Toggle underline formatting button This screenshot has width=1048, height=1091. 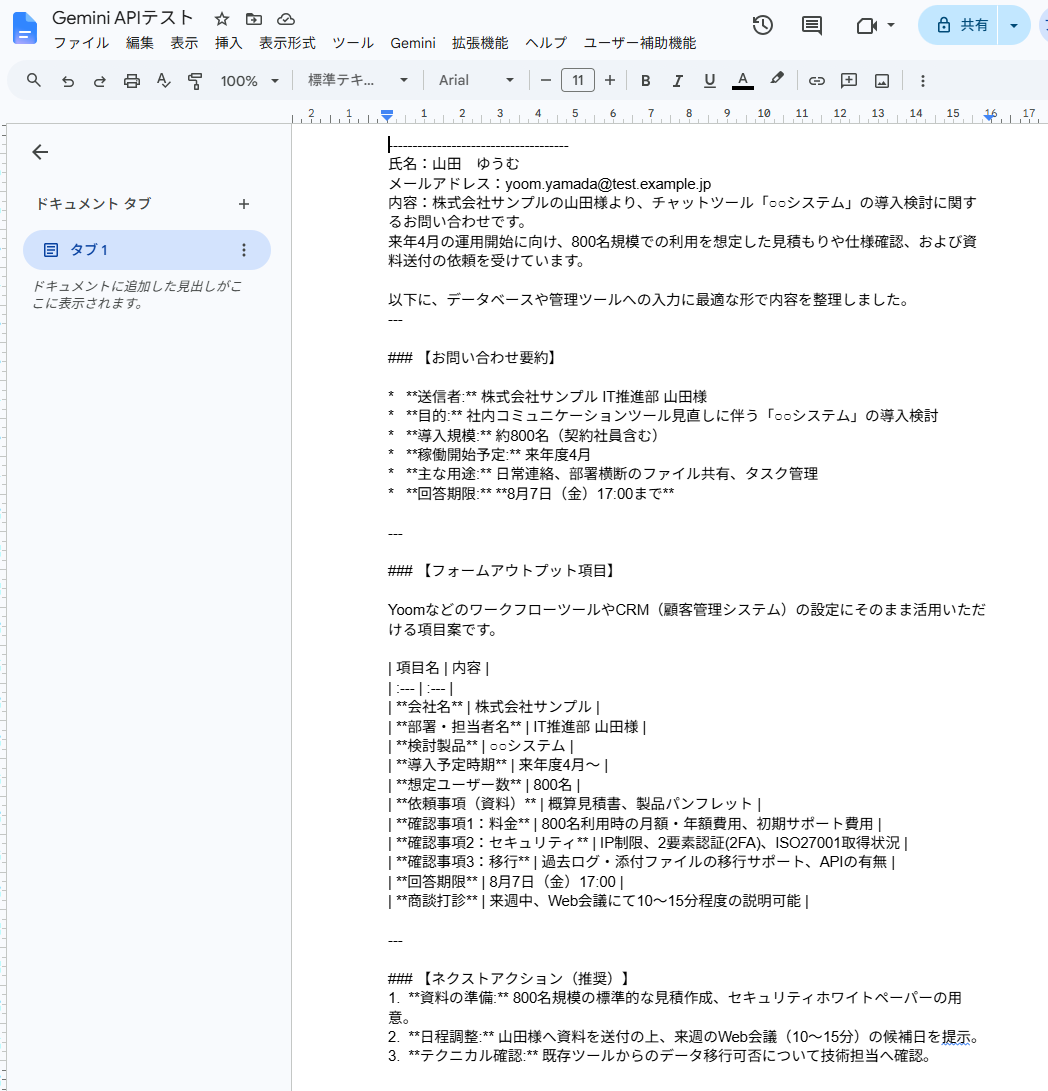[709, 81]
